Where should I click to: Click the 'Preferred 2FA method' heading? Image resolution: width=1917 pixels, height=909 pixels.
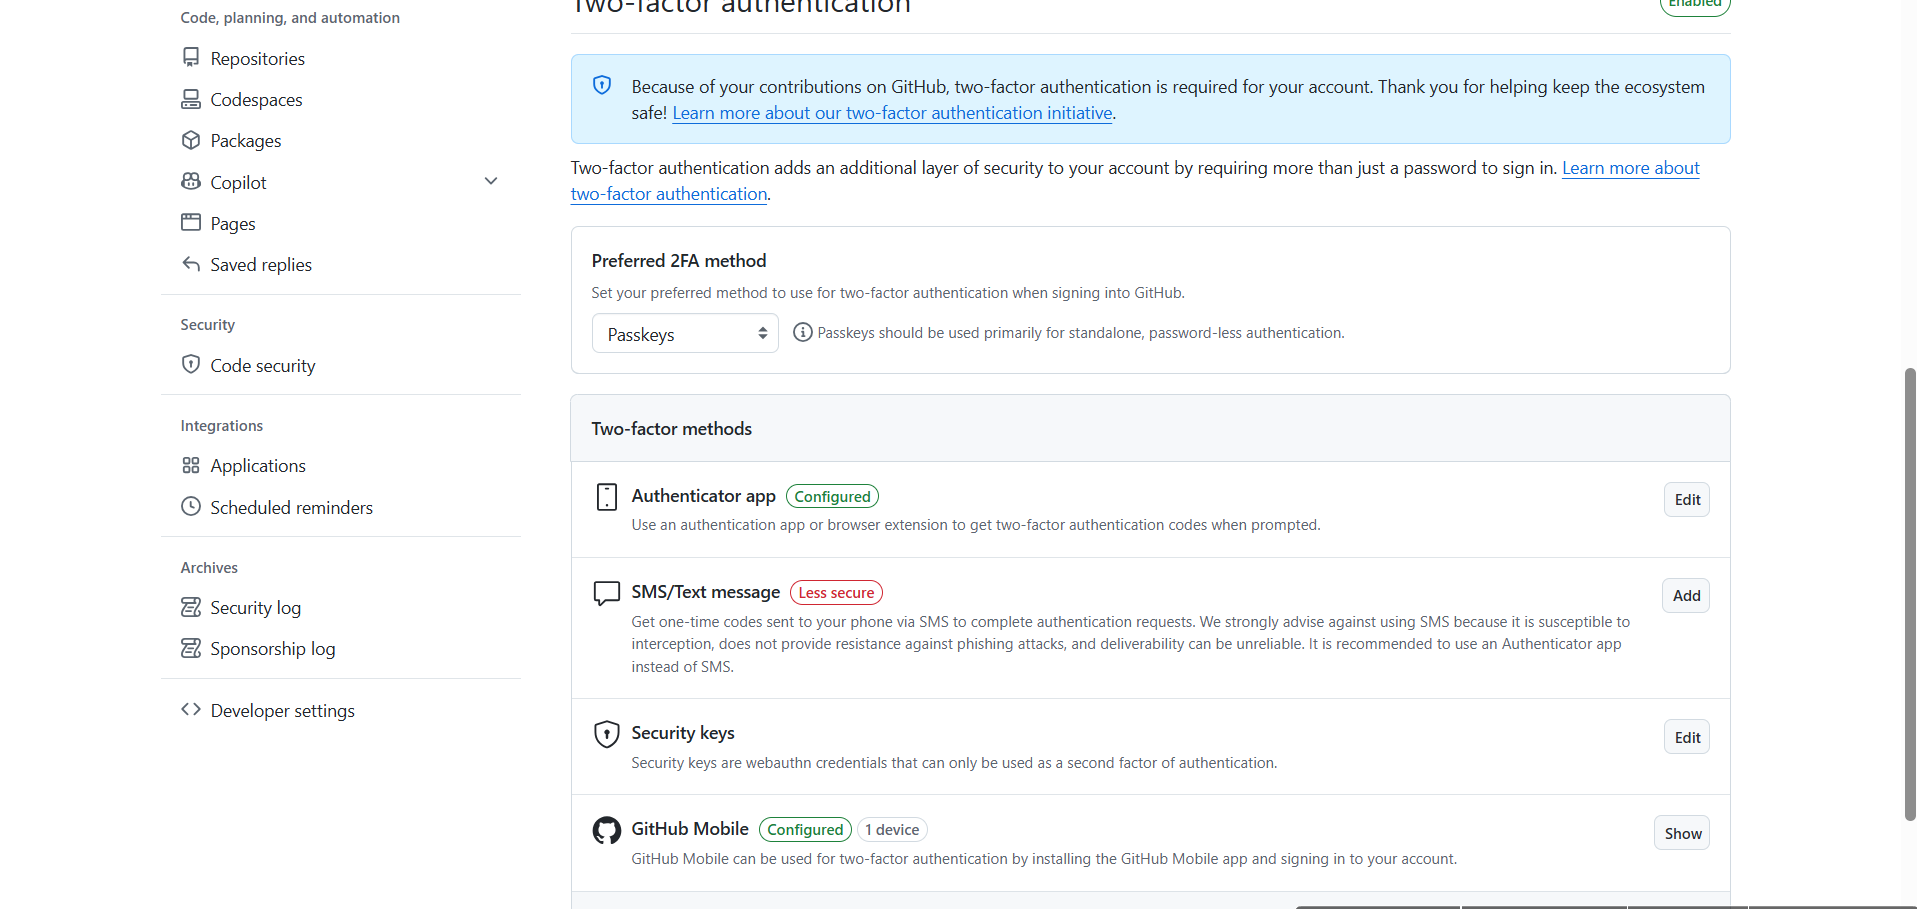pos(679,260)
